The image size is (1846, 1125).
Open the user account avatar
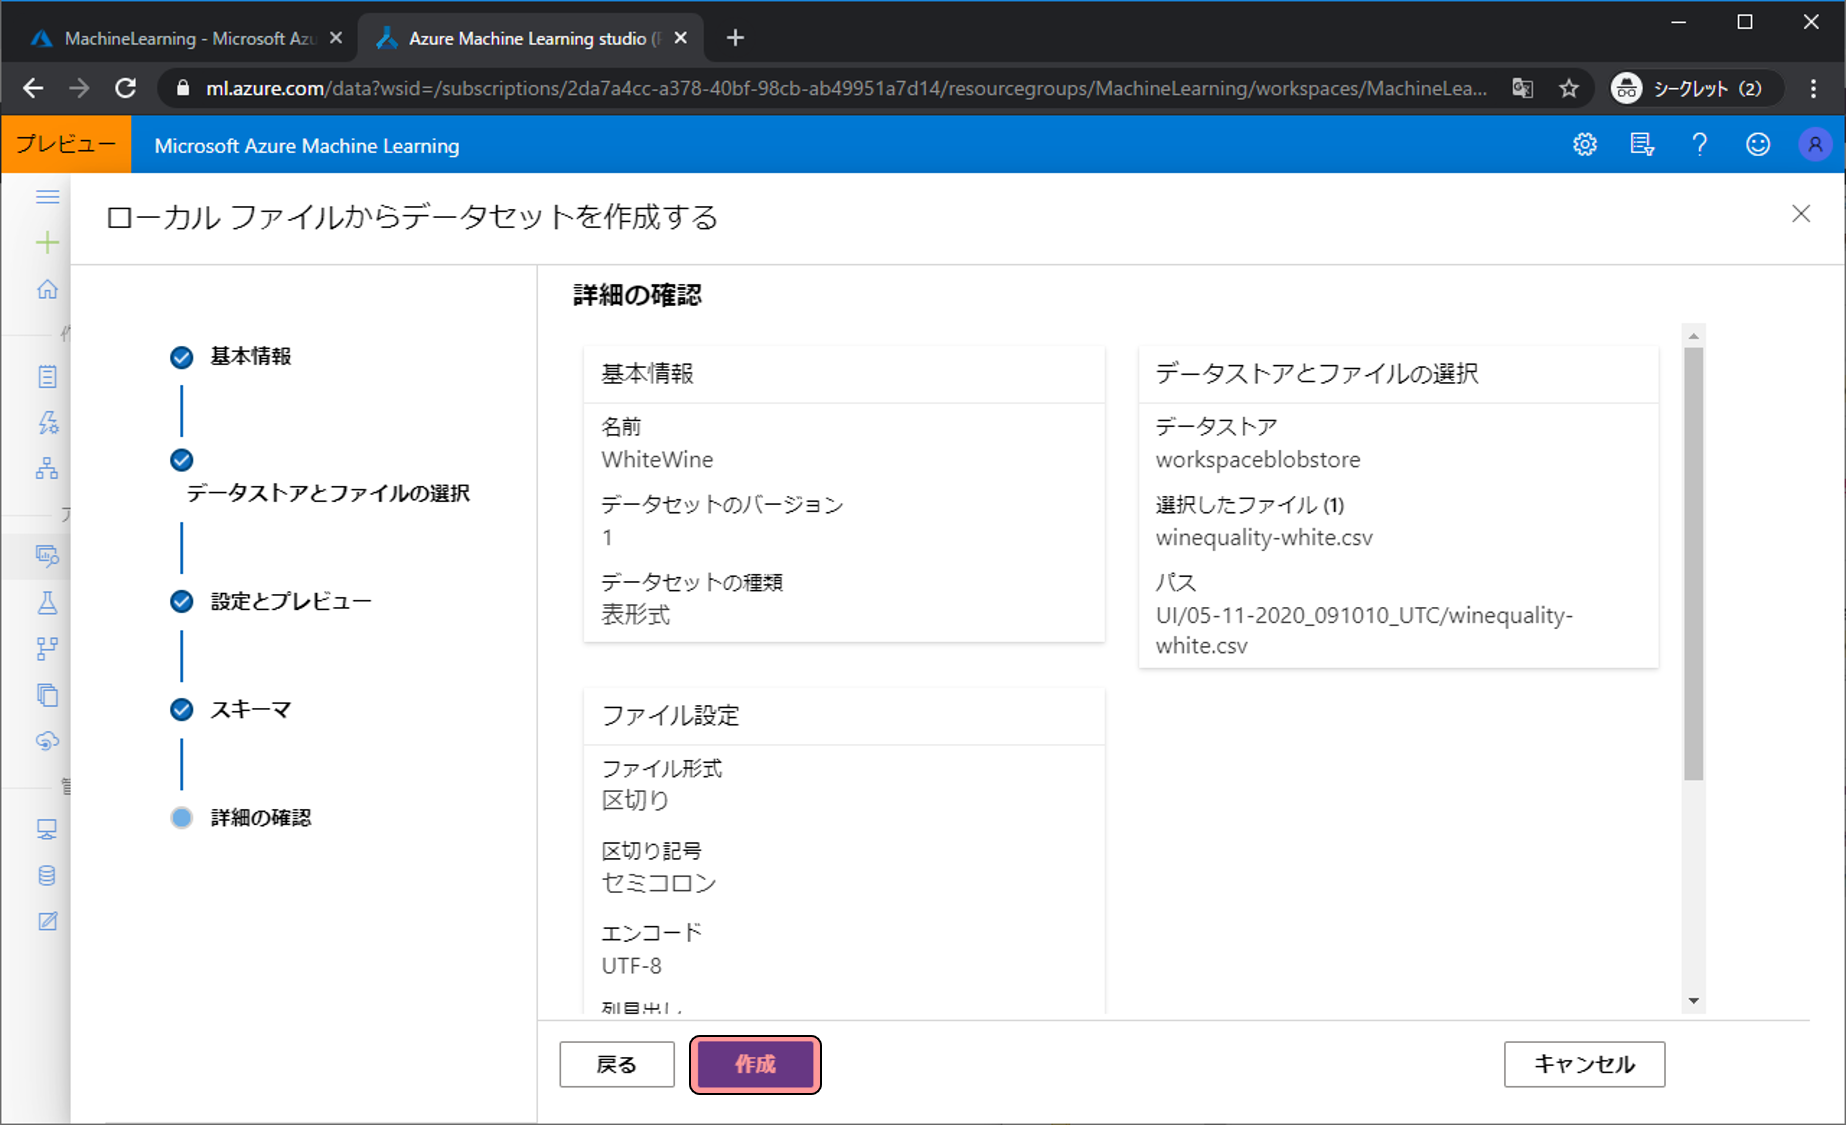[1814, 145]
